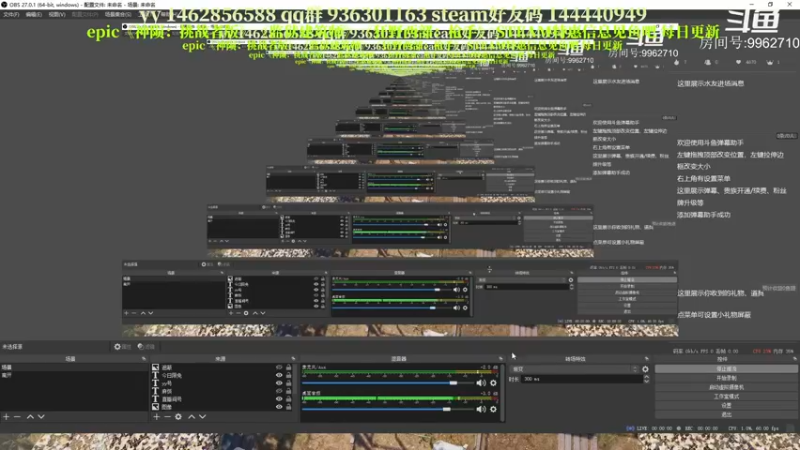Move scene up in Scenes panel
The height and width of the screenshot is (450, 800).
[x=30, y=417]
